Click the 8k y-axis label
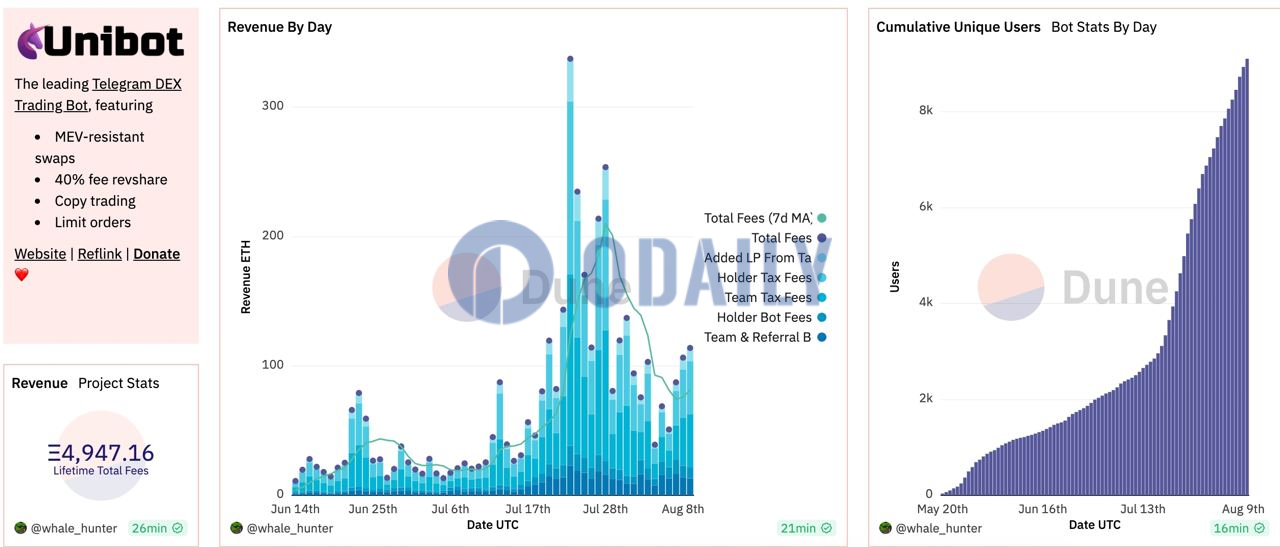Image resolution: width=1280 pixels, height=547 pixels. 926,110
